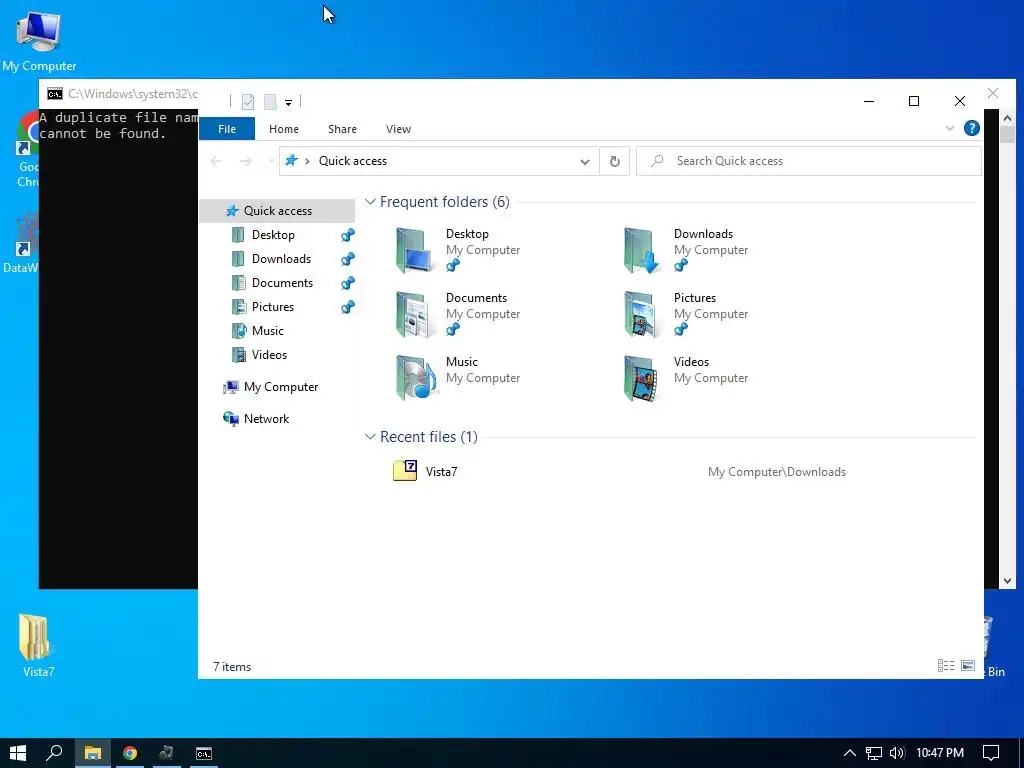Switch to Large icons view layout
Viewport: 1024px width, 768px height.
click(x=968, y=665)
